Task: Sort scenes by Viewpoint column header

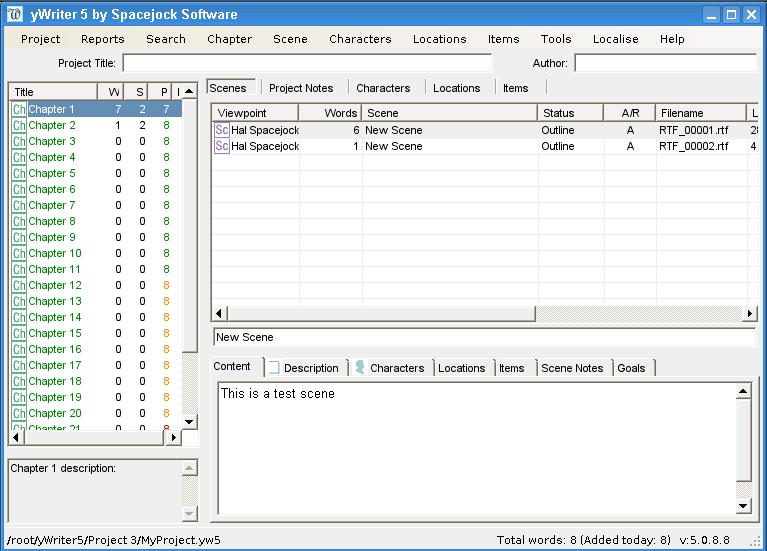Action: click(x=255, y=113)
